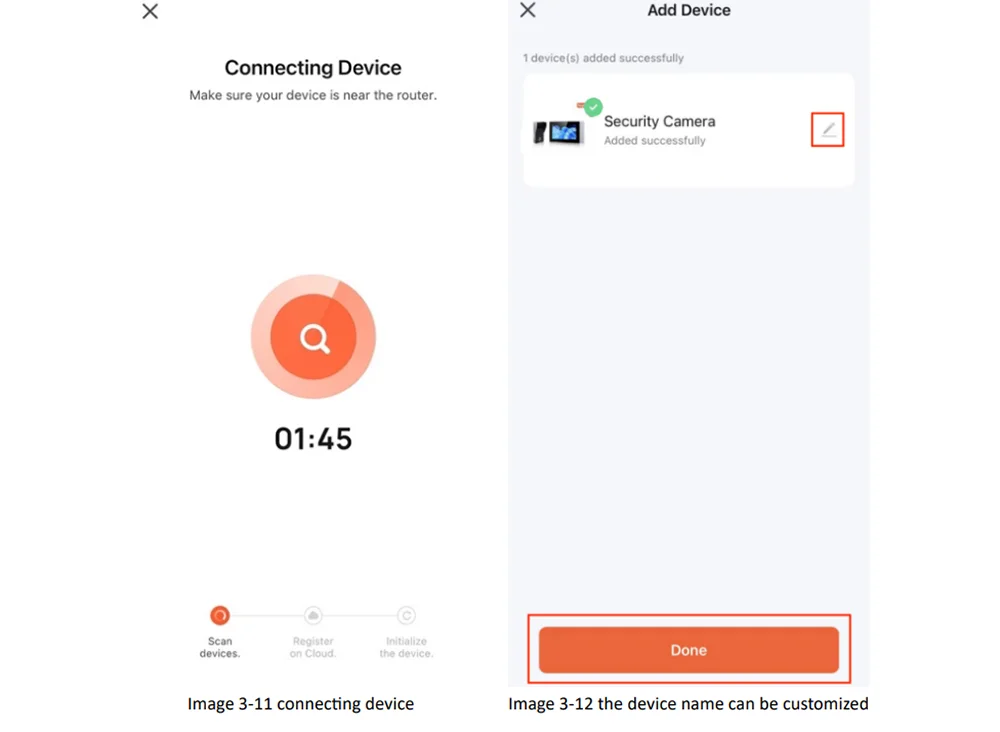Click the Connecting Device heading
The height and width of the screenshot is (732, 1000).
[313, 68]
